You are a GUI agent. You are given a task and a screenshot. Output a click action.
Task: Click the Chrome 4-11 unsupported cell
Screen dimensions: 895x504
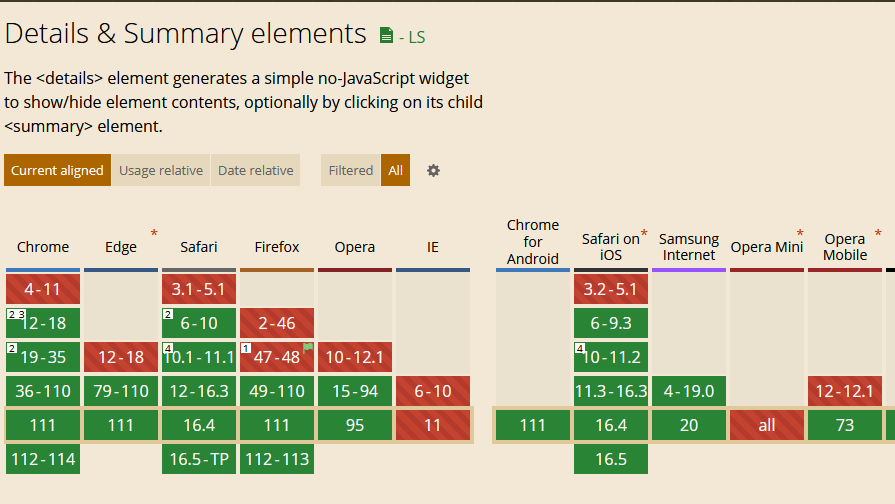click(x=43, y=290)
